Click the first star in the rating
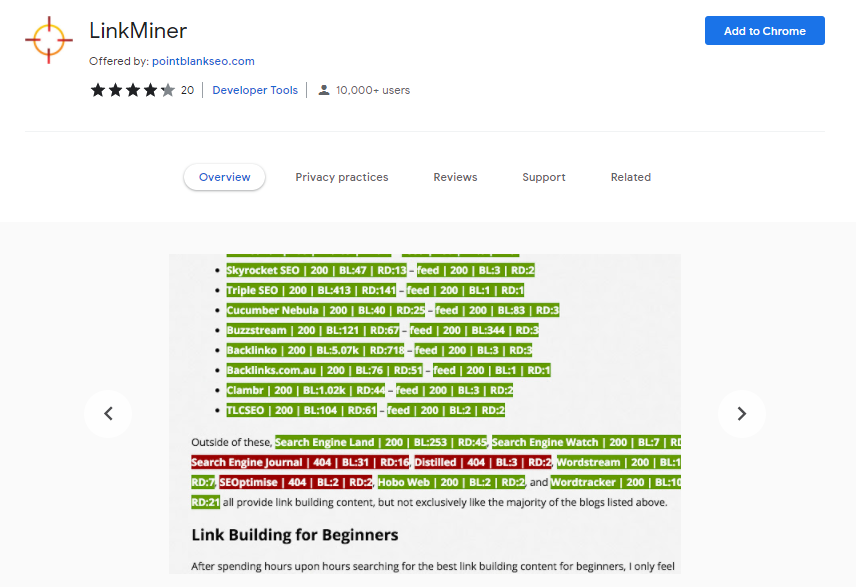Screen dimensions: 856x587 98,90
